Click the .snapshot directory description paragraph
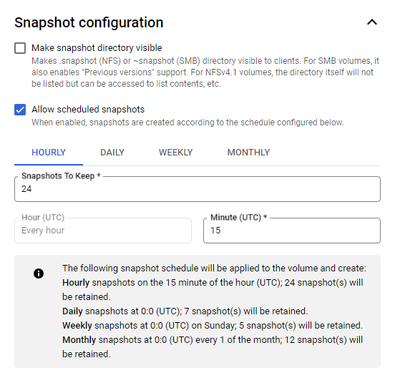Screen dimensions: 400x381 tap(205, 72)
